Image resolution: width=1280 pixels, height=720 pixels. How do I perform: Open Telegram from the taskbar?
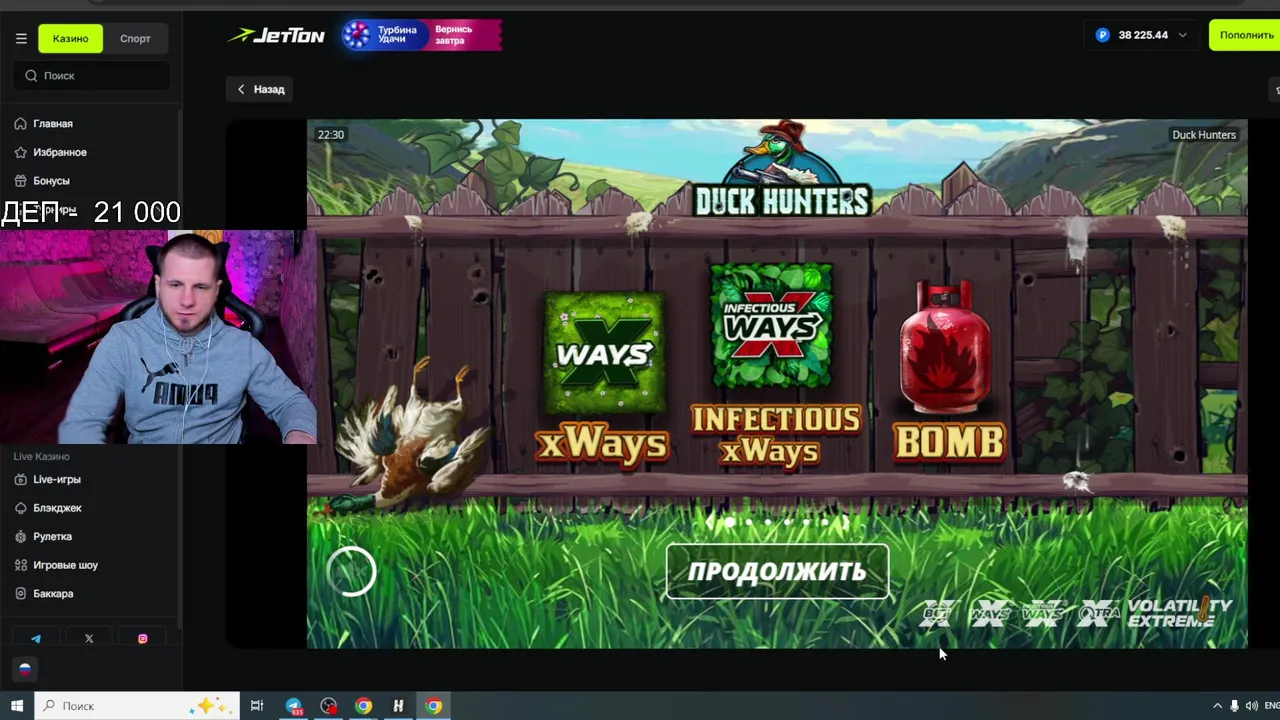point(294,706)
